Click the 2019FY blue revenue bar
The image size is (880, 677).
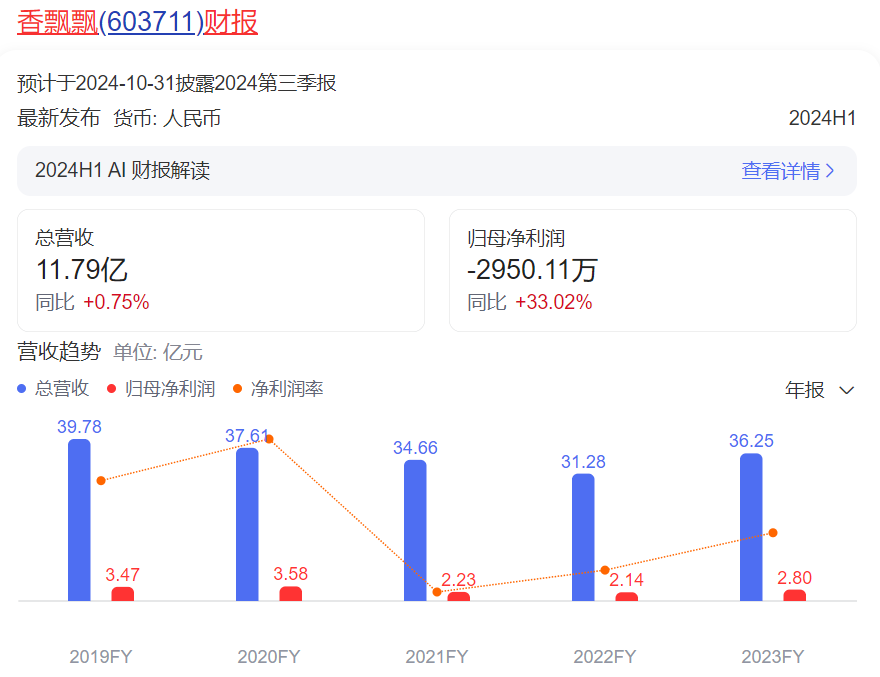79,520
